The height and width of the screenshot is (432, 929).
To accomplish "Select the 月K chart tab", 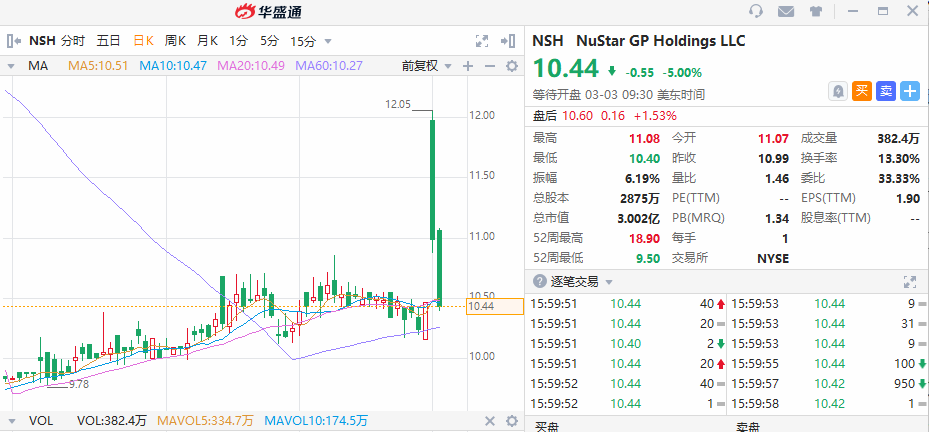I will [207, 41].
